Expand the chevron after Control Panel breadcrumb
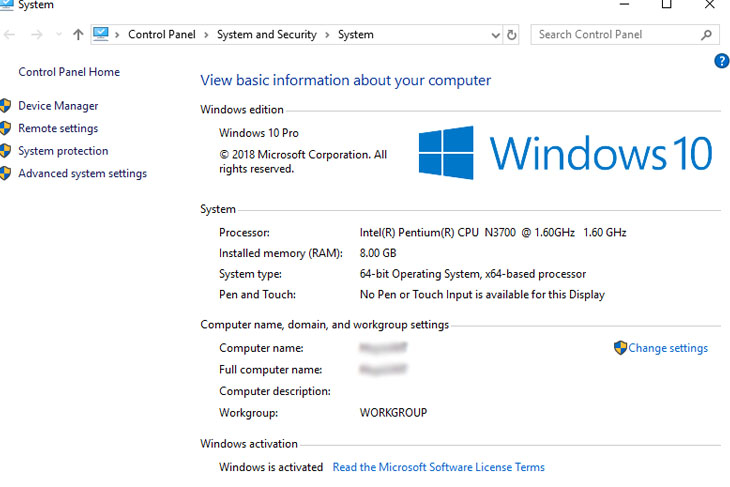The height and width of the screenshot is (487, 730). [206, 35]
